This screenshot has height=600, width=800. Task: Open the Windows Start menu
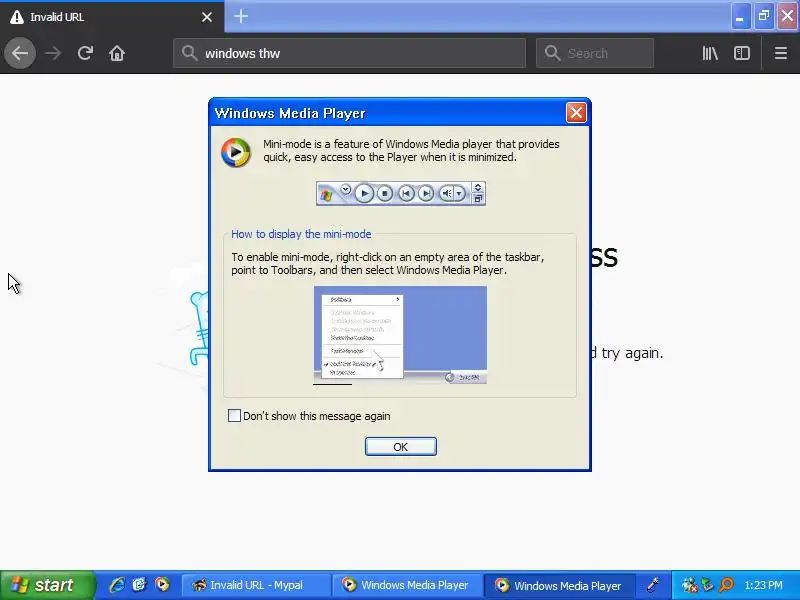(47, 585)
